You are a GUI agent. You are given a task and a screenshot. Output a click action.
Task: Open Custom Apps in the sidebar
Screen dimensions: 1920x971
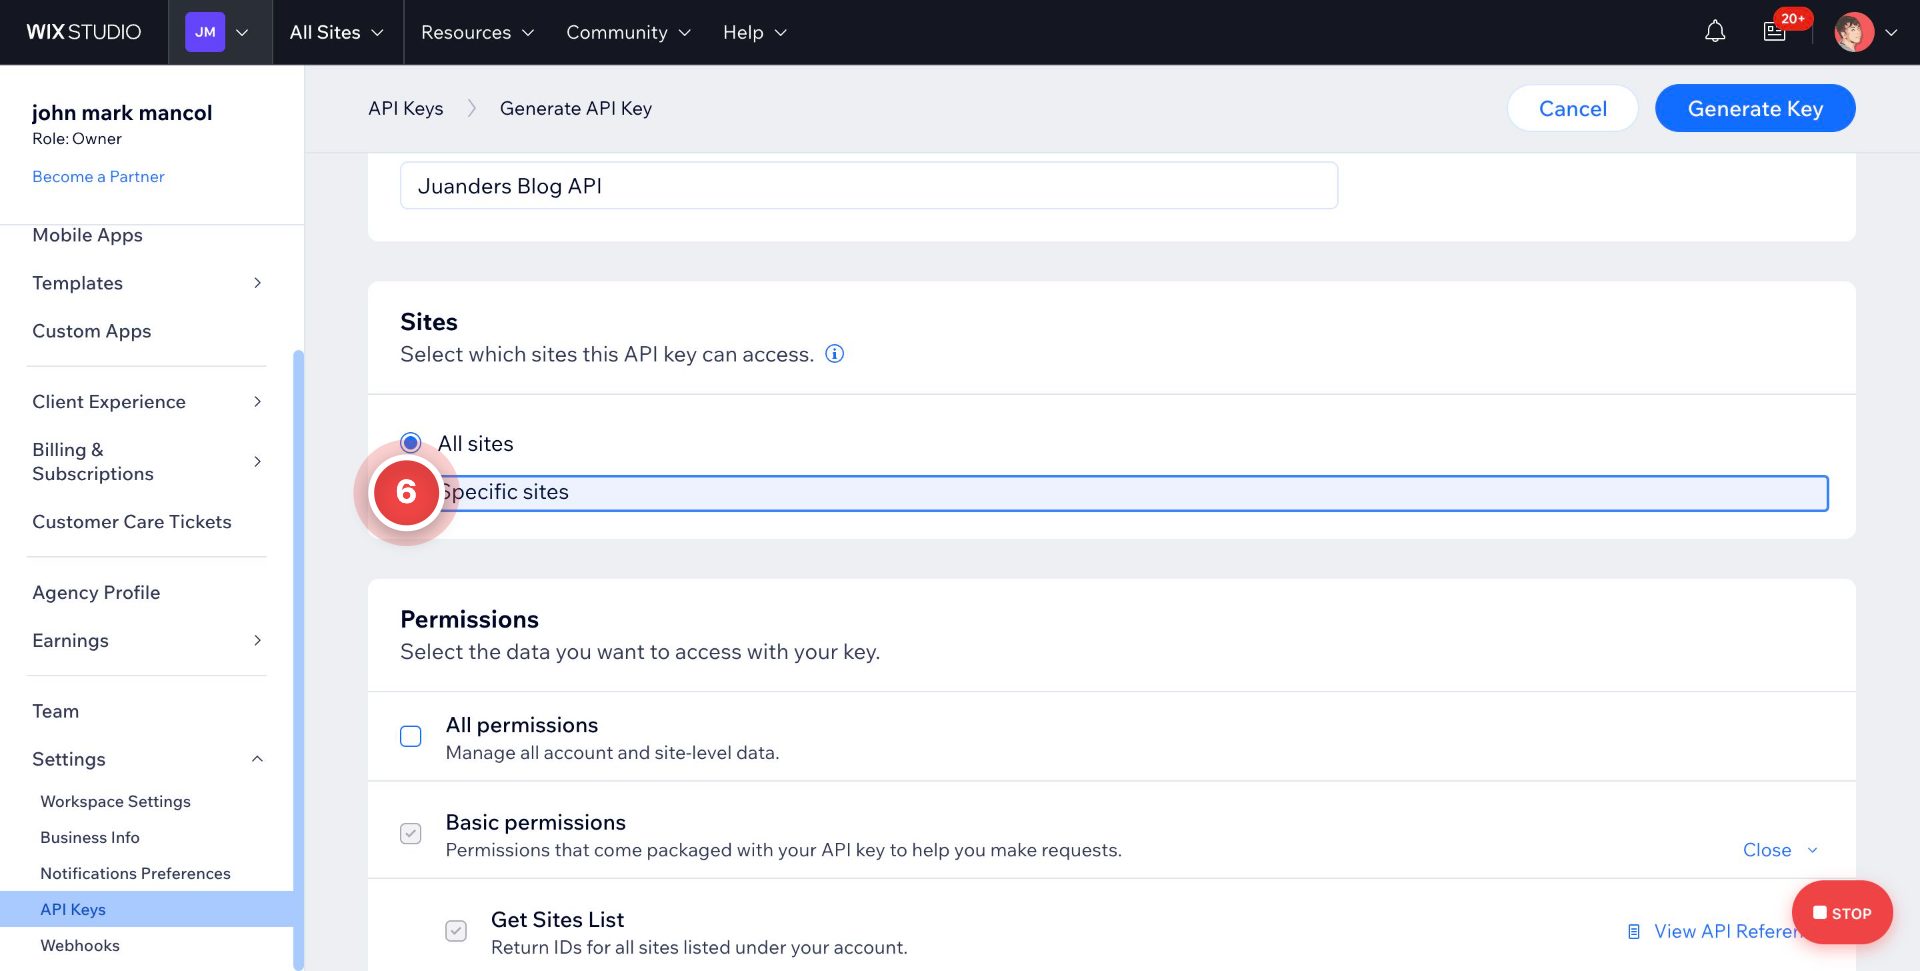pos(91,331)
